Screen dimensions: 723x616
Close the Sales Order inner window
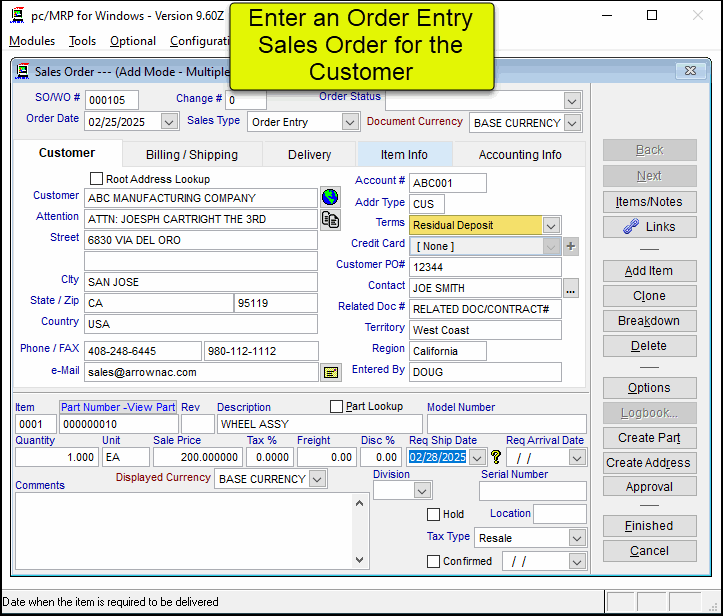690,71
